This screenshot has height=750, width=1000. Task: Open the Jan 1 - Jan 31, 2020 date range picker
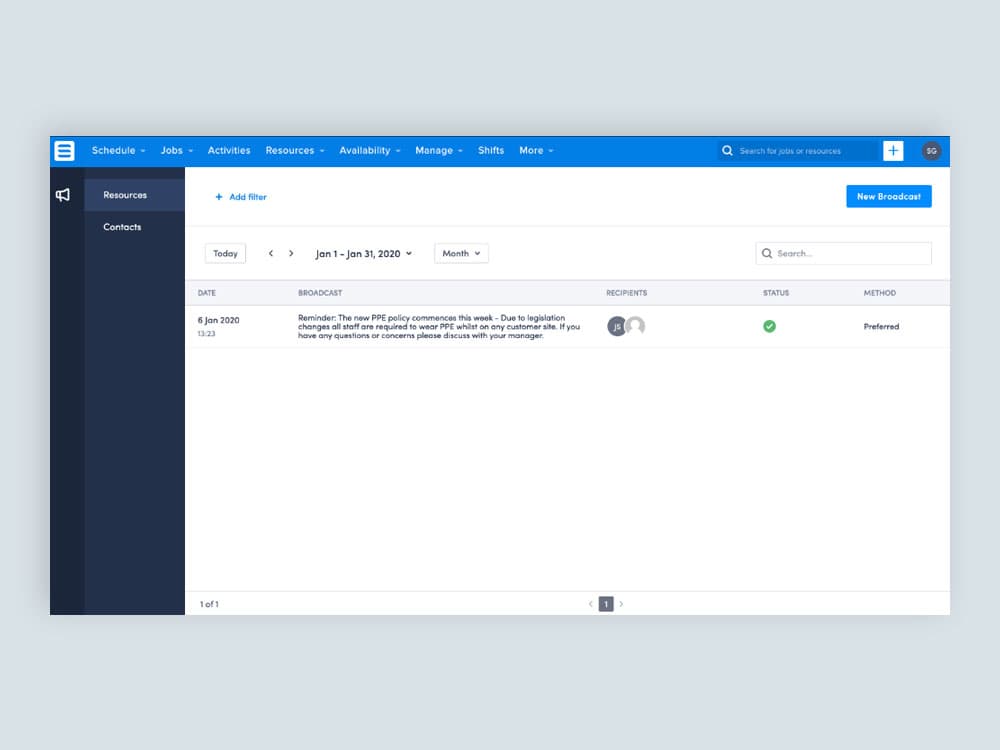point(364,254)
